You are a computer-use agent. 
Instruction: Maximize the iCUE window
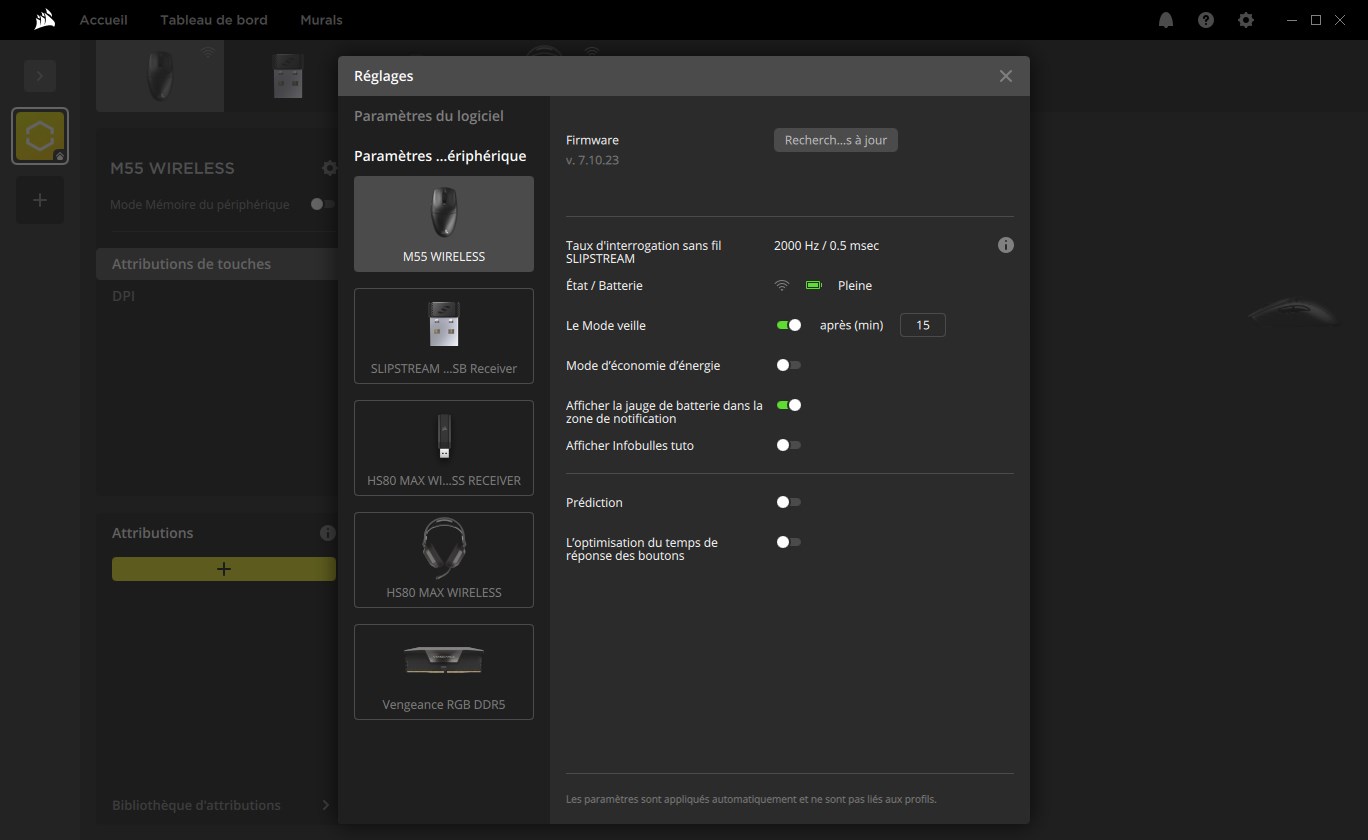1316,20
